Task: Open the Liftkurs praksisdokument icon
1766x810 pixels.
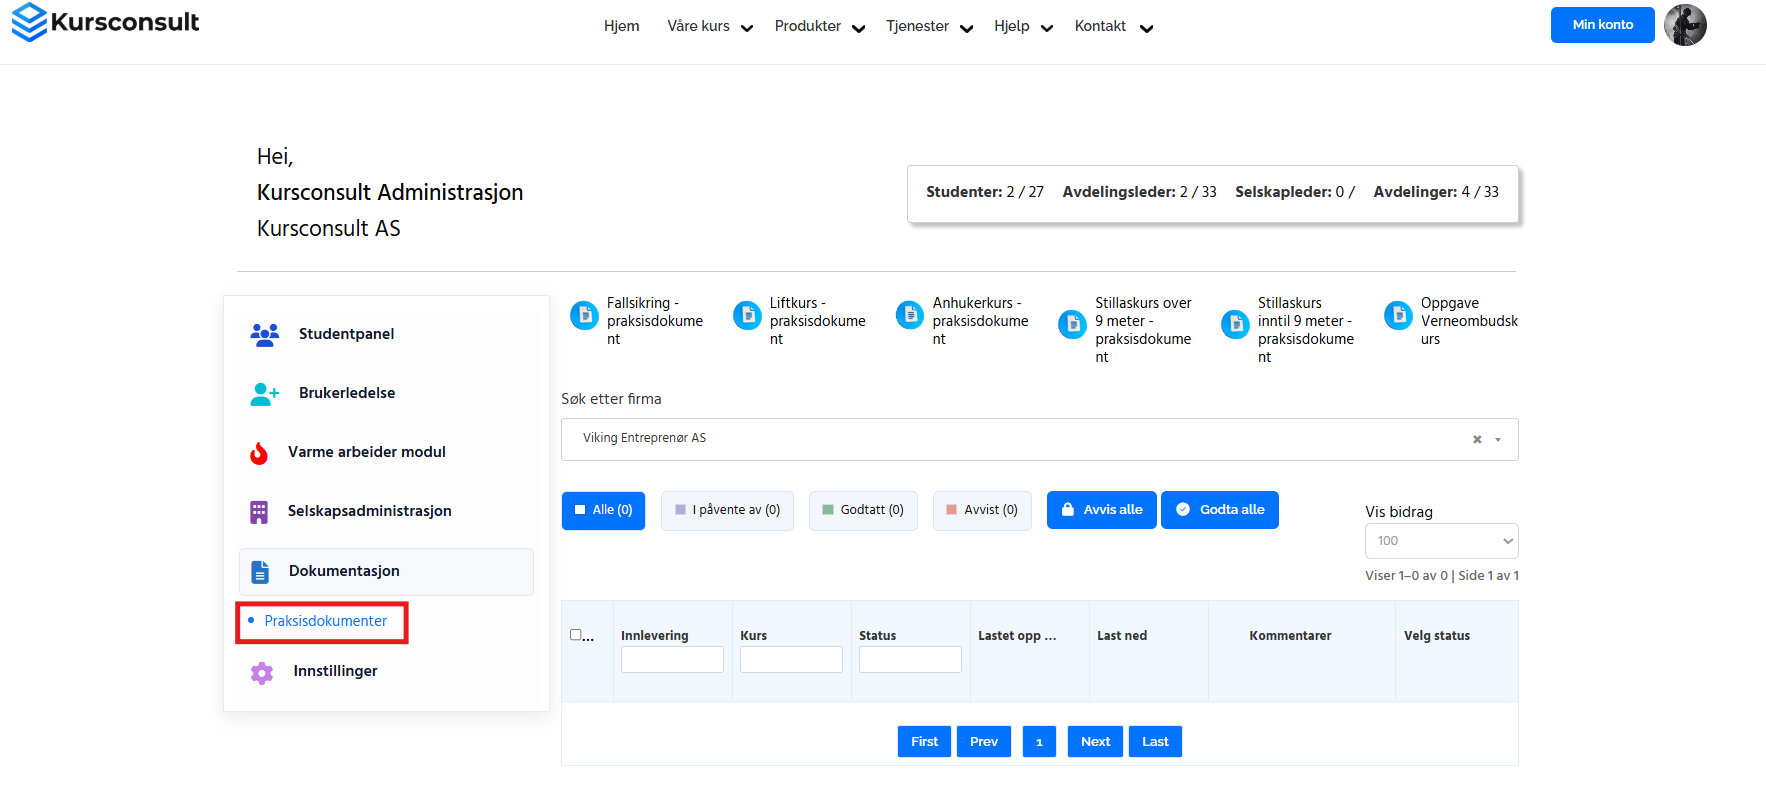Action: pos(747,316)
